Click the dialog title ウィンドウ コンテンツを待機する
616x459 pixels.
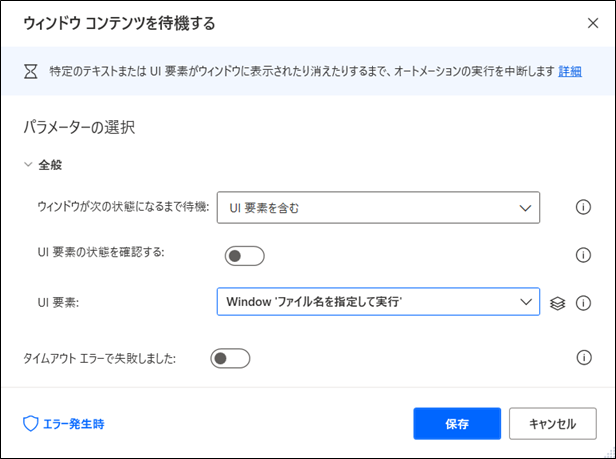119,23
